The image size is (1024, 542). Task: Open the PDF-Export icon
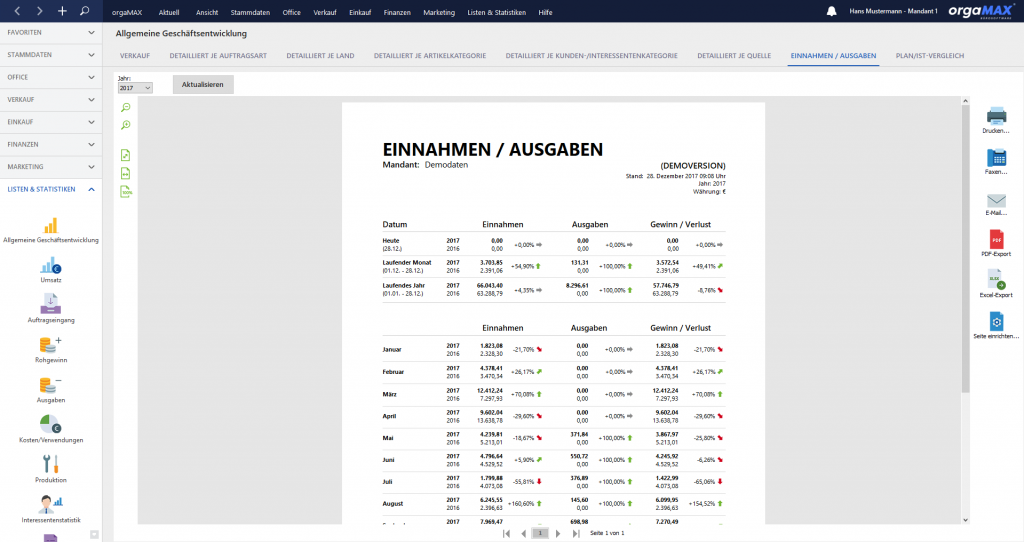click(996, 239)
